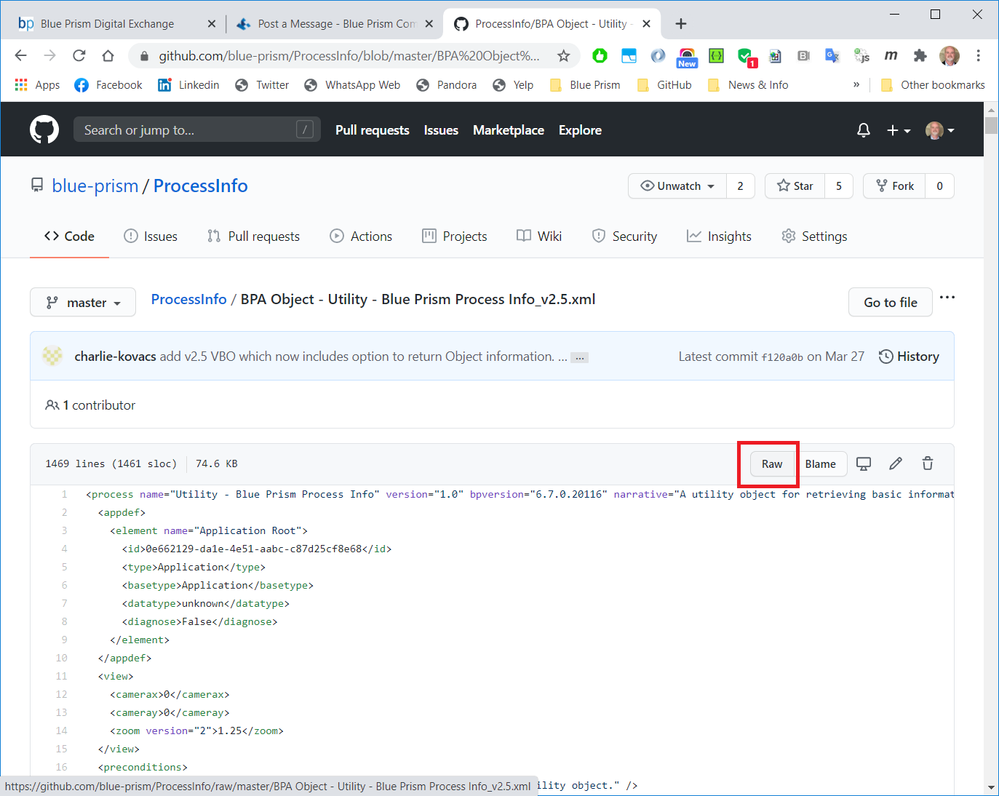Open charlie-kovacs author link
The height and width of the screenshot is (796, 999).
pyautogui.click(x=115, y=356)
